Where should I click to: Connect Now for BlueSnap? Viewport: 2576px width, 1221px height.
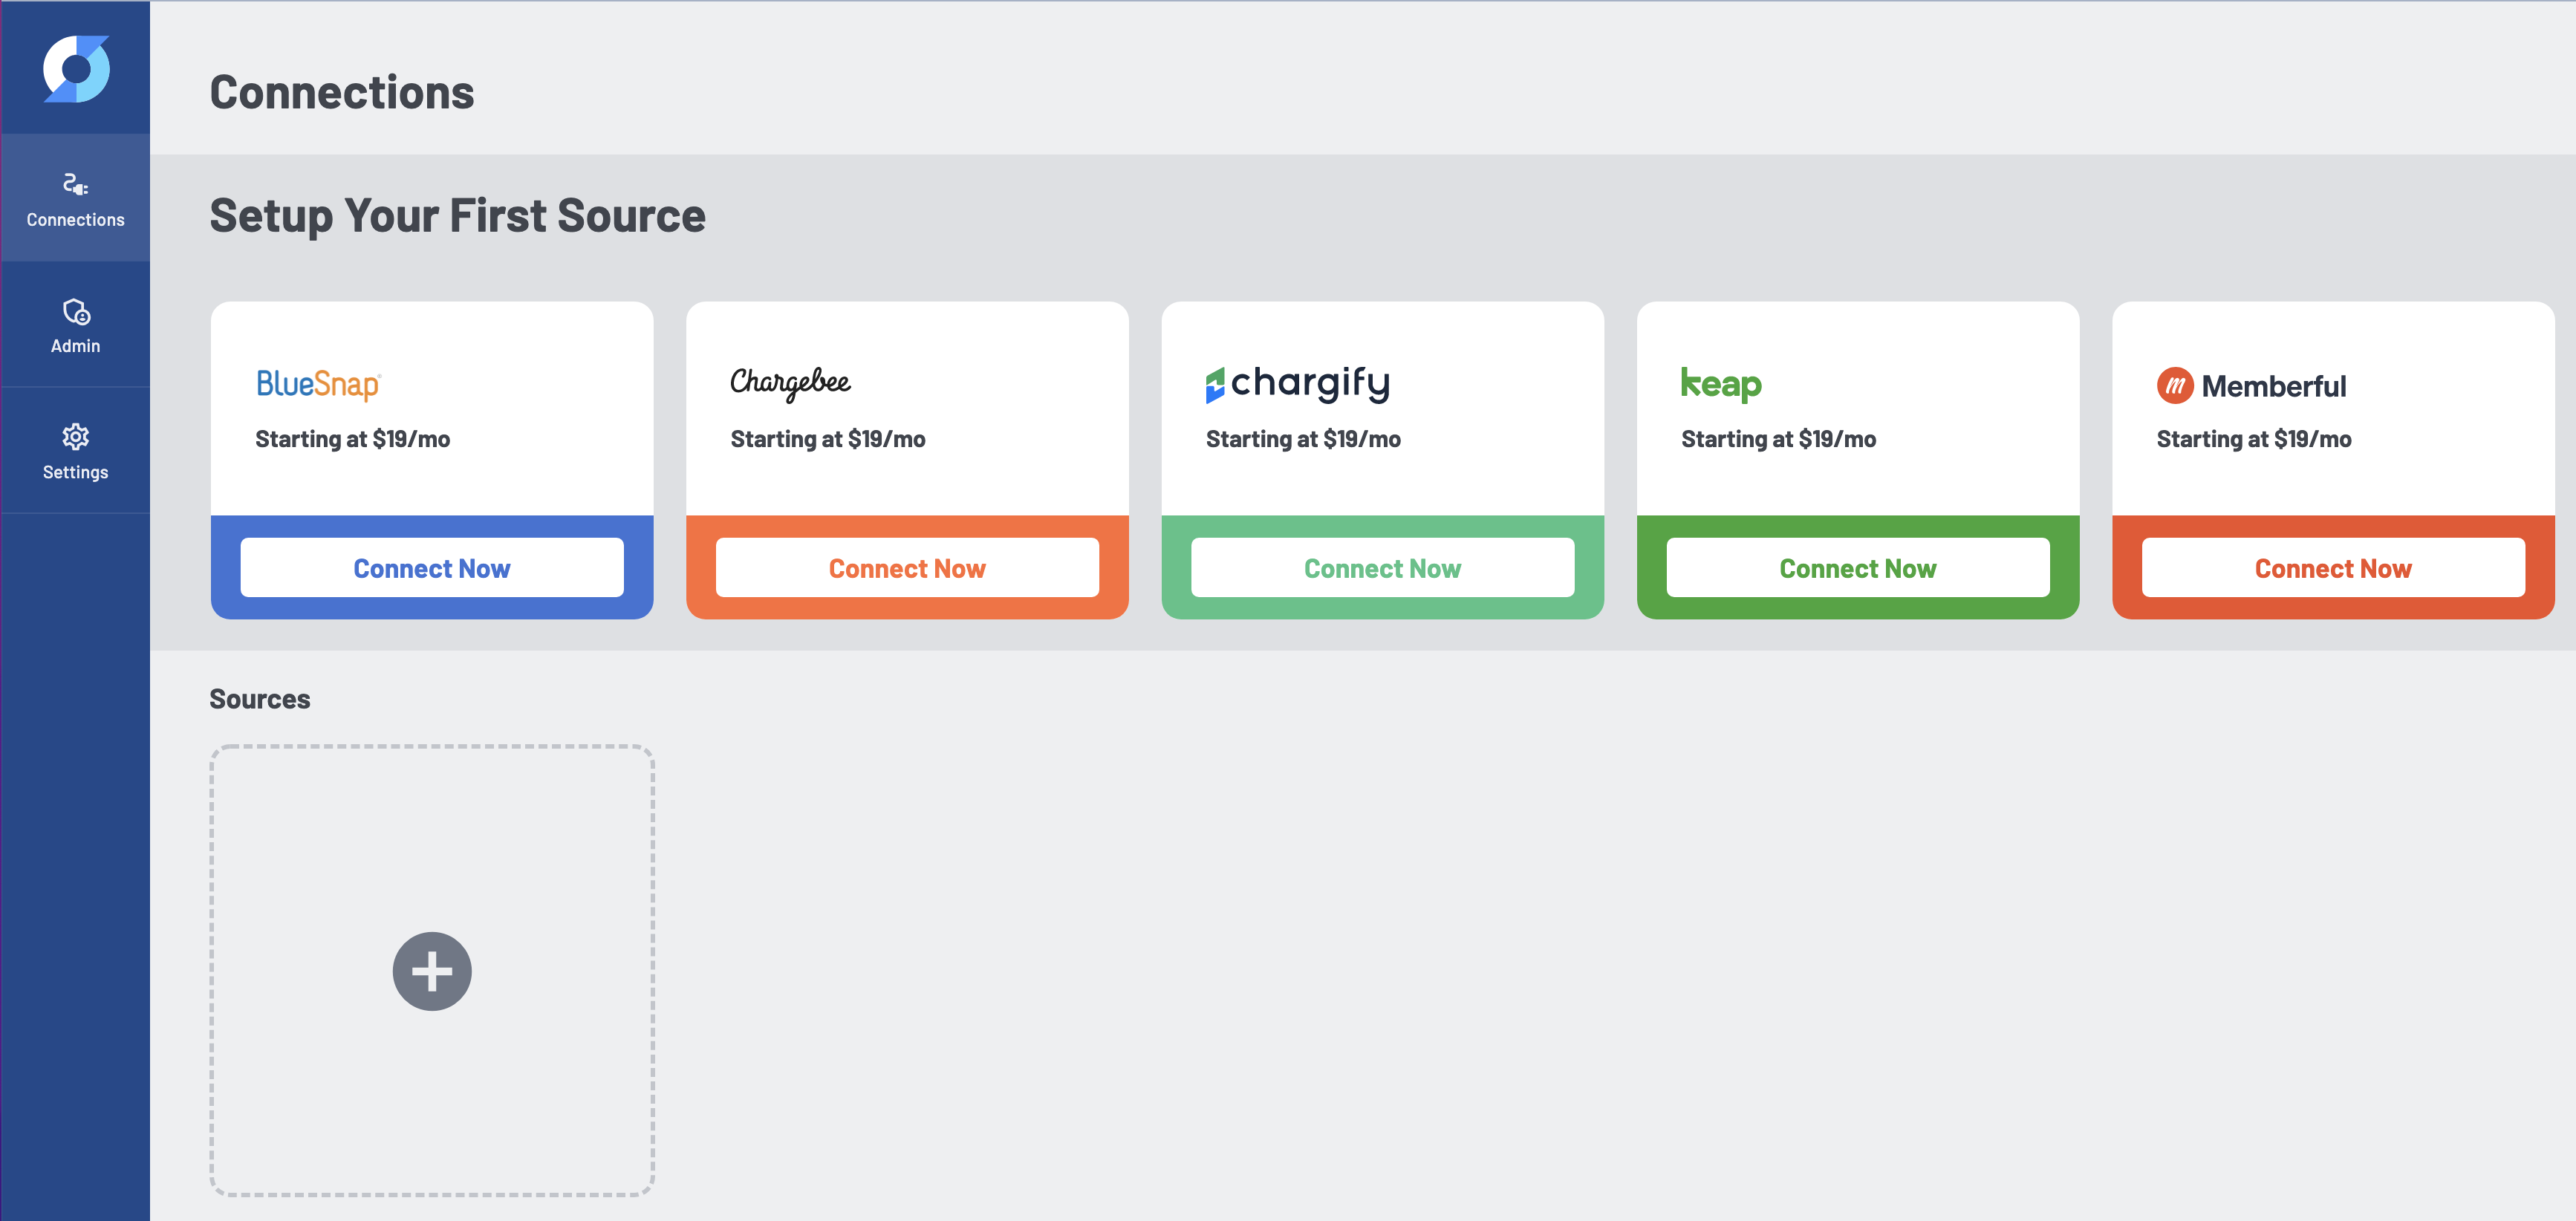(x=432, y=568)
